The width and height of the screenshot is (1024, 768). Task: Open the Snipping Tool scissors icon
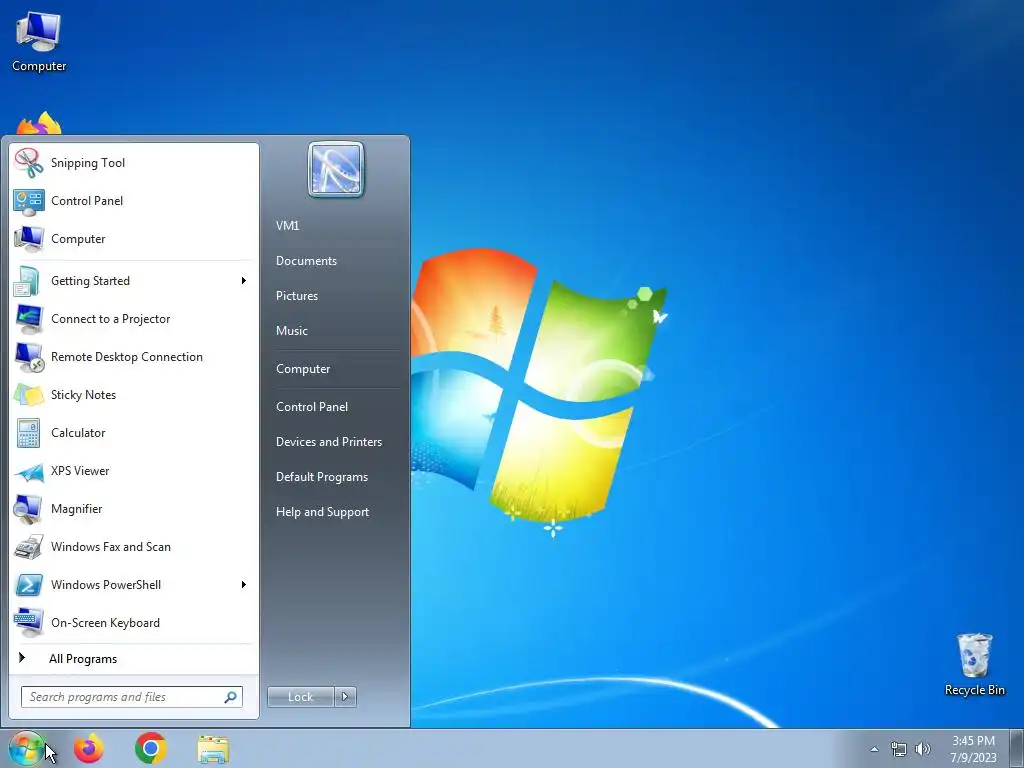pyautogui.click(x=29, y=163)
